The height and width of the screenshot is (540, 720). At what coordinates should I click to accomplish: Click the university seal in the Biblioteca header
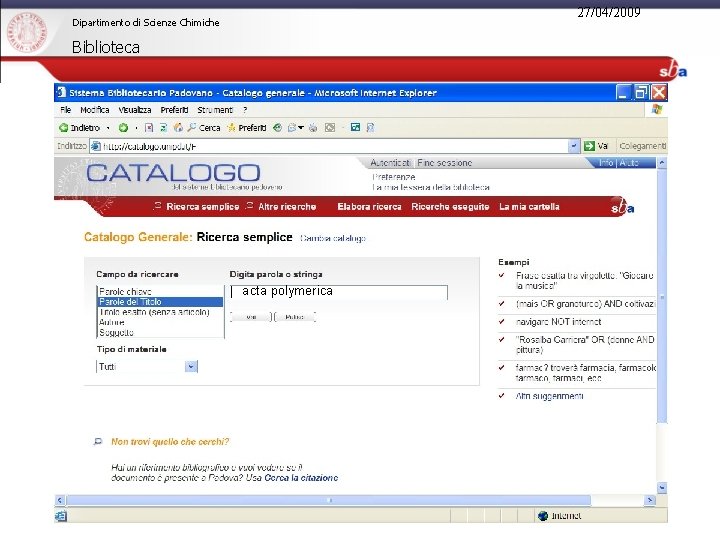click(x=27, y=32)
